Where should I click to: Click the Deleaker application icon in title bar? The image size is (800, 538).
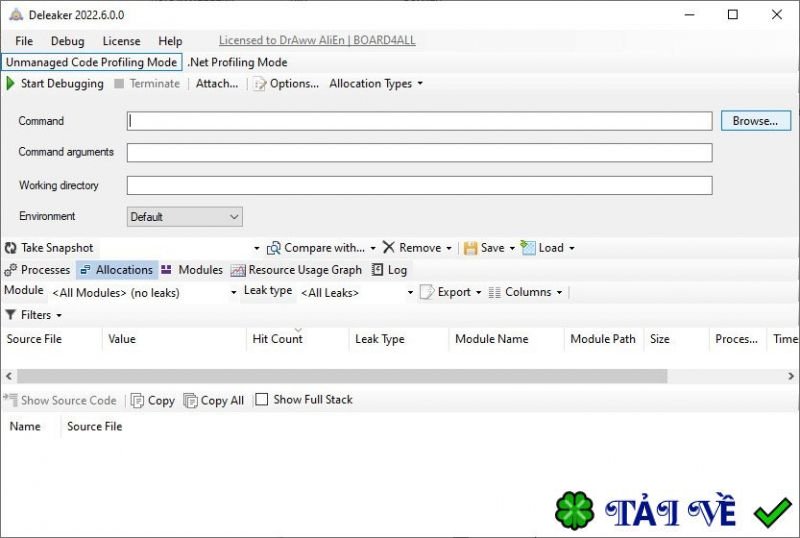16,15
